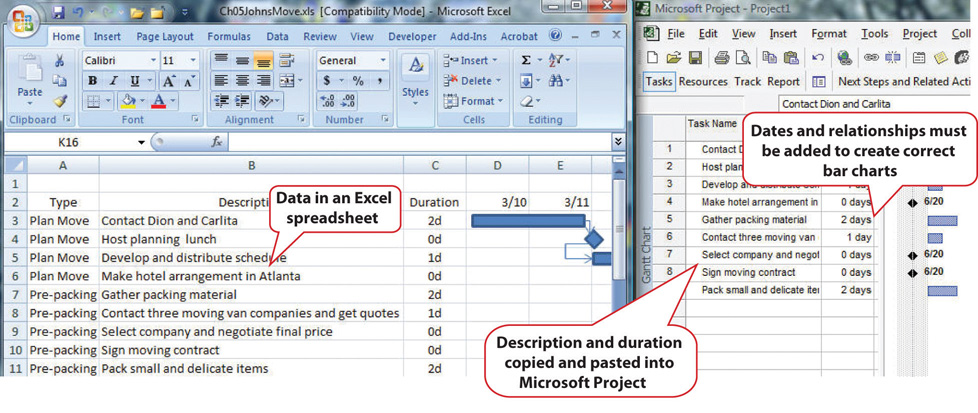Toggle Center alignment in Excel
Screen dimensions: 978x413
[x=243, y=80]
